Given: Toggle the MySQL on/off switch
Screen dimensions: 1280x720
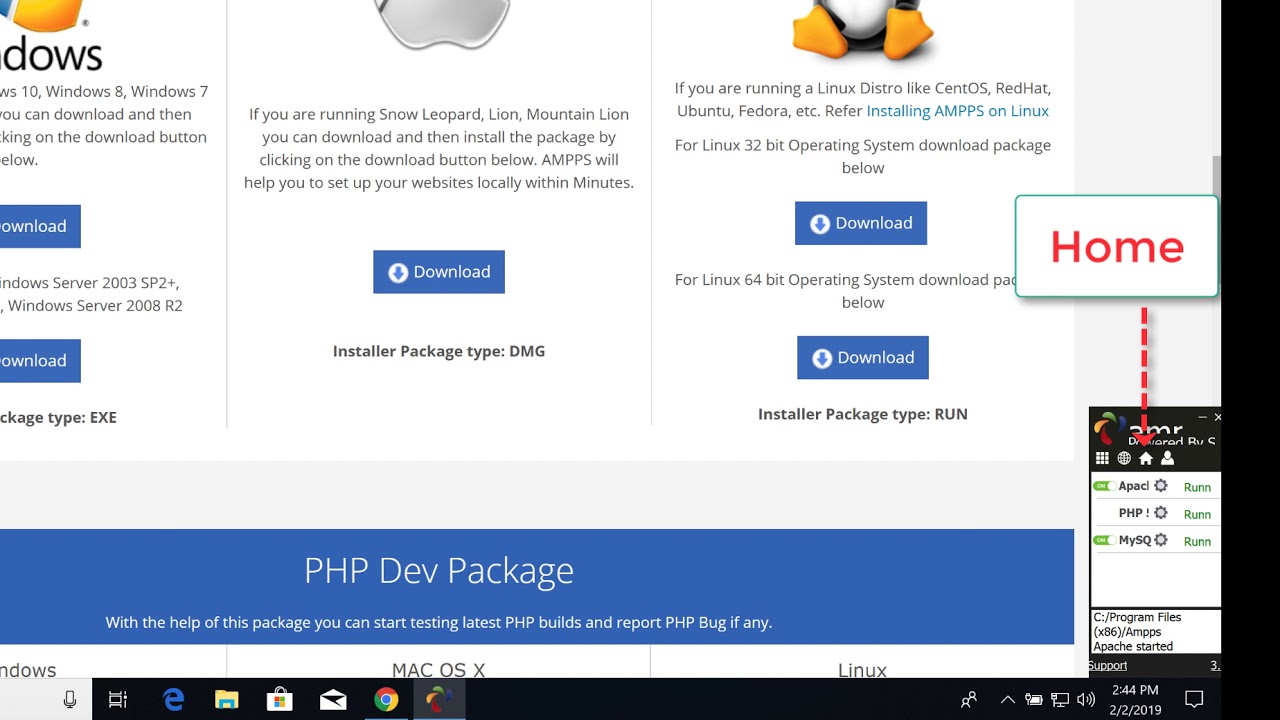Looking at the screenshot, I should tap(1104, 540).
